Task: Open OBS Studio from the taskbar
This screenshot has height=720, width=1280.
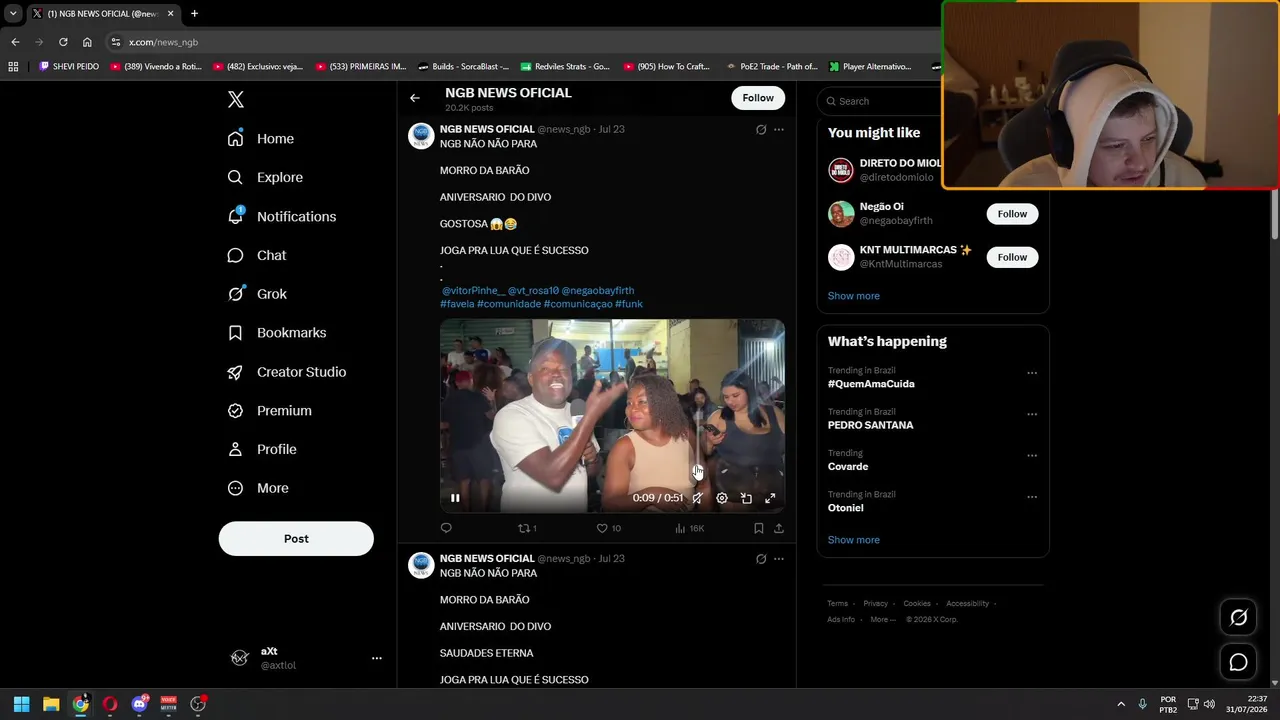Action: (198, 704)
